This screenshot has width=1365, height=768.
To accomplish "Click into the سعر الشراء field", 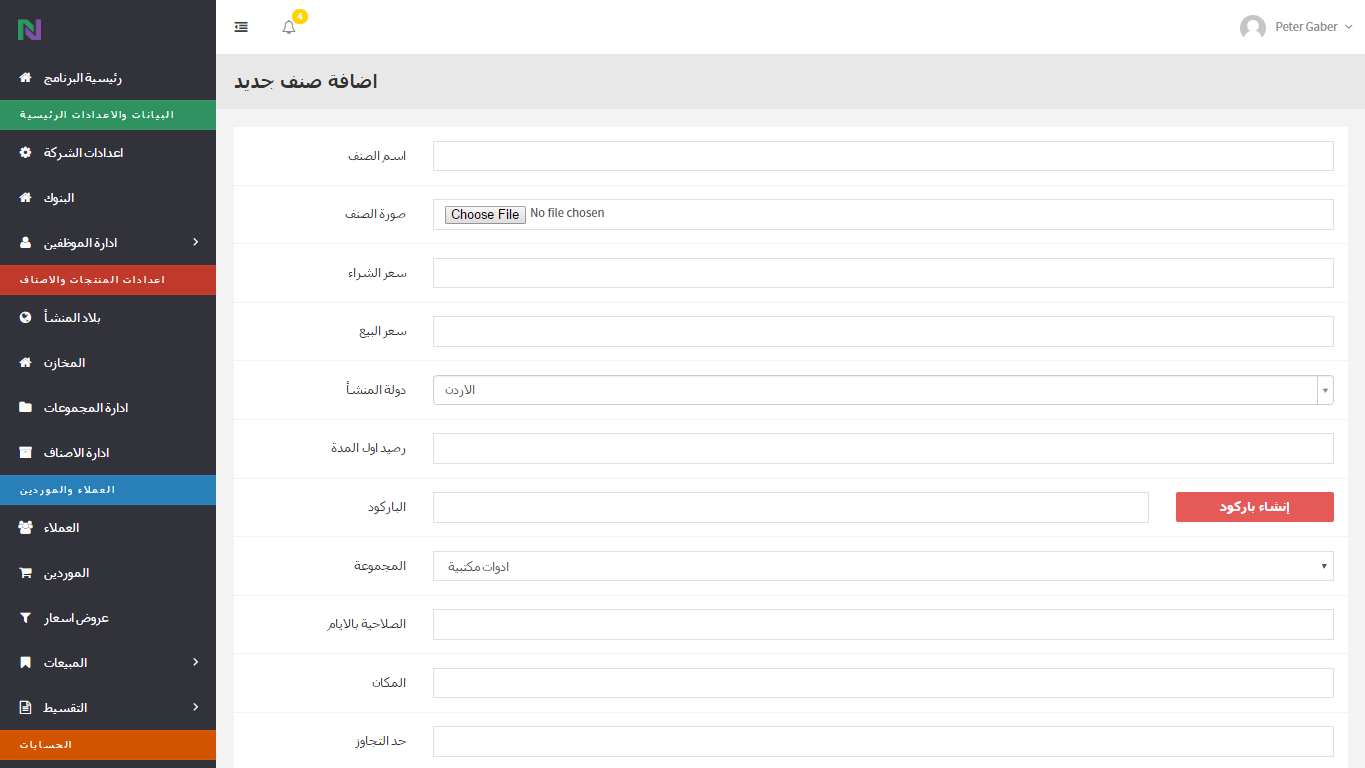I will [x=883, y=273].
